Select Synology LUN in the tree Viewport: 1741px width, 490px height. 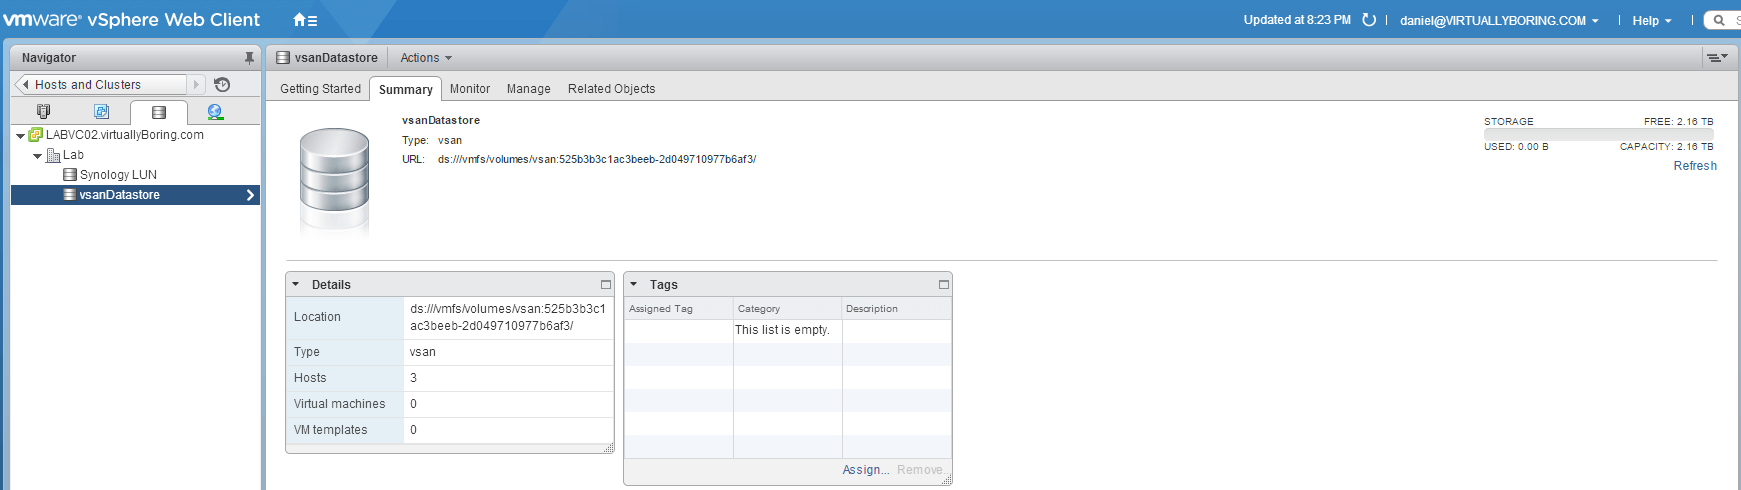(117, 175)
